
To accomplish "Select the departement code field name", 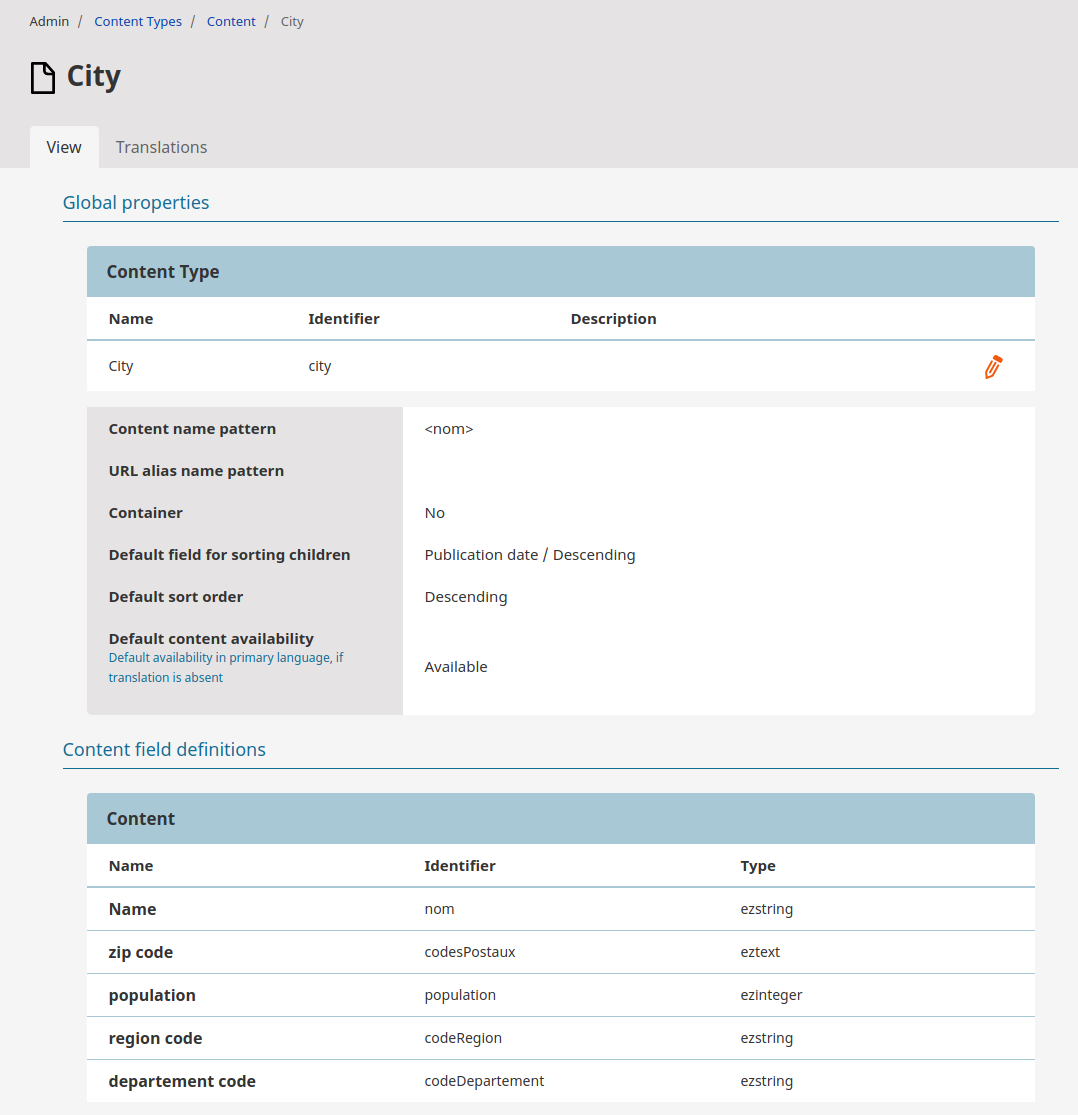I will coord(182,1081).
